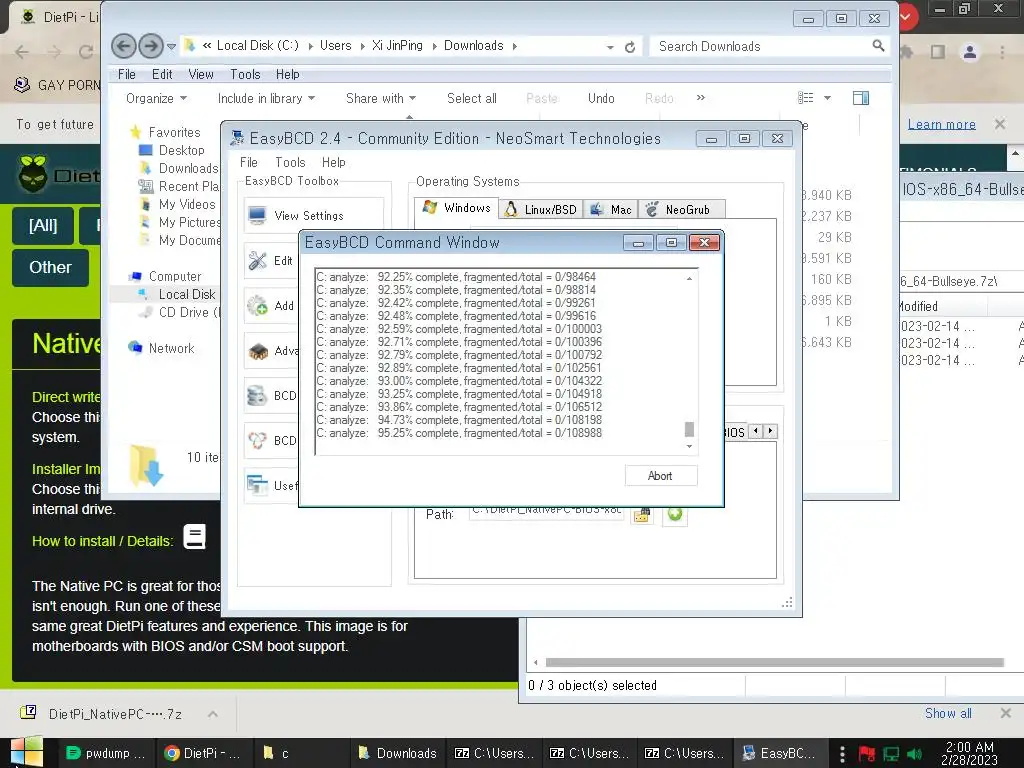Viewport: 1024px width, 768px height.
Task: Click the Add New Entry icon
Action: point(257,306)
